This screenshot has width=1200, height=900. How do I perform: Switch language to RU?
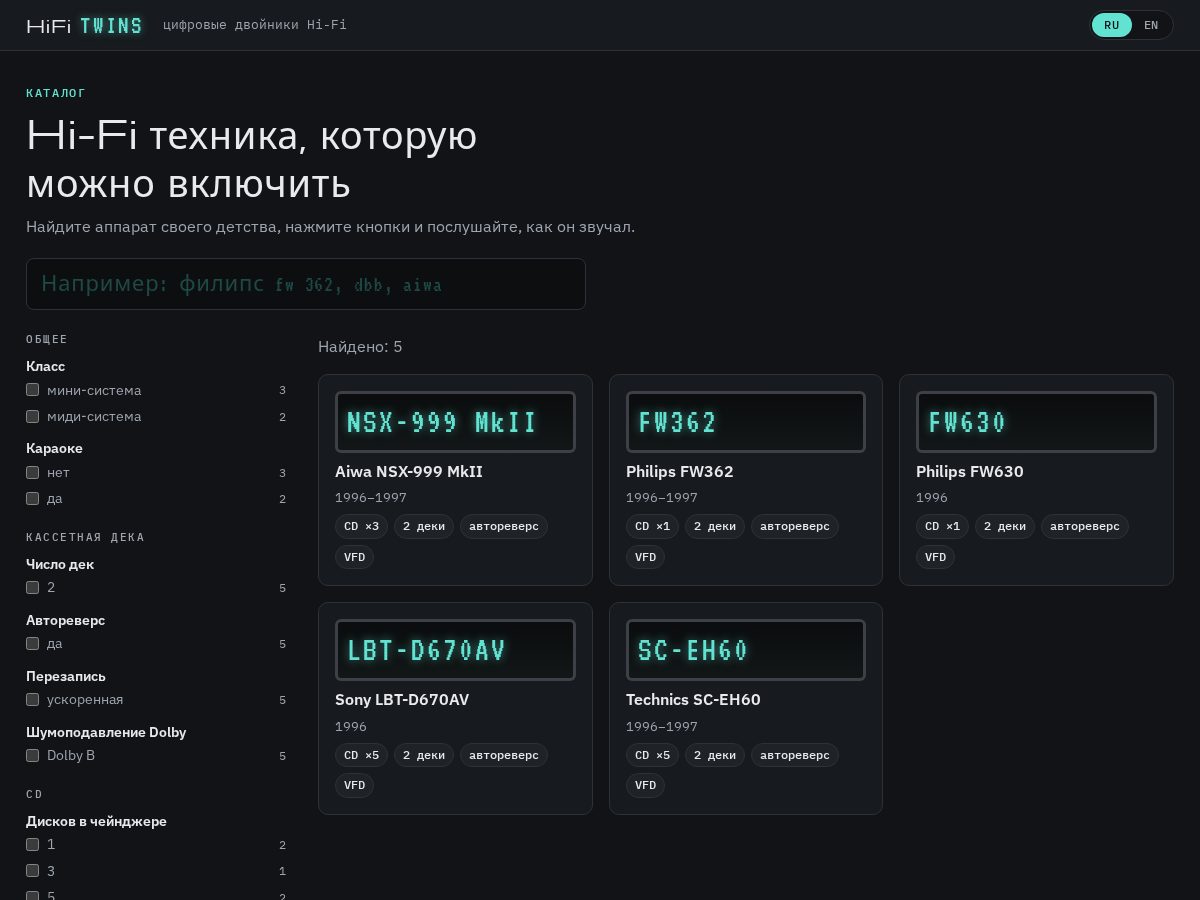[x=1112, y=25]
